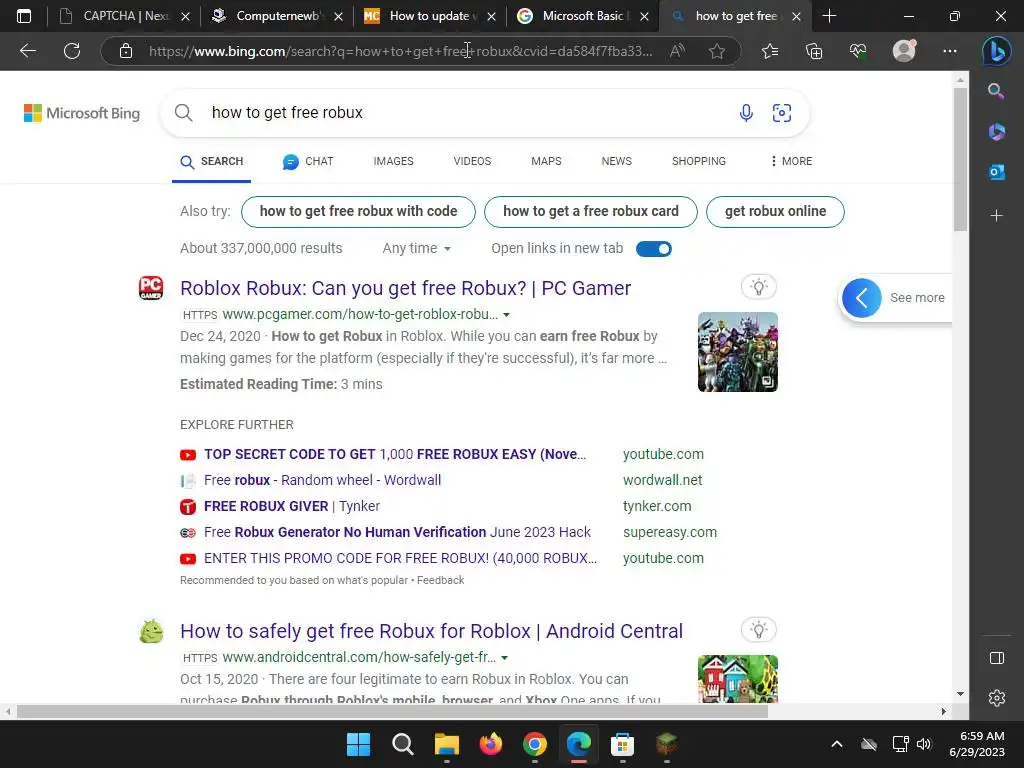Open the tab actions menu icon
This screenshot has height=768, width=1024.
click(24, 16)
